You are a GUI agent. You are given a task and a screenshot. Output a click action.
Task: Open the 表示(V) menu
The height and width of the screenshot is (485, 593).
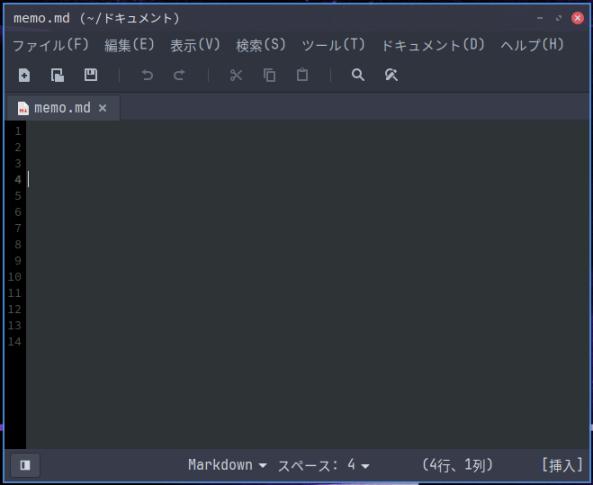pos(195,45)
